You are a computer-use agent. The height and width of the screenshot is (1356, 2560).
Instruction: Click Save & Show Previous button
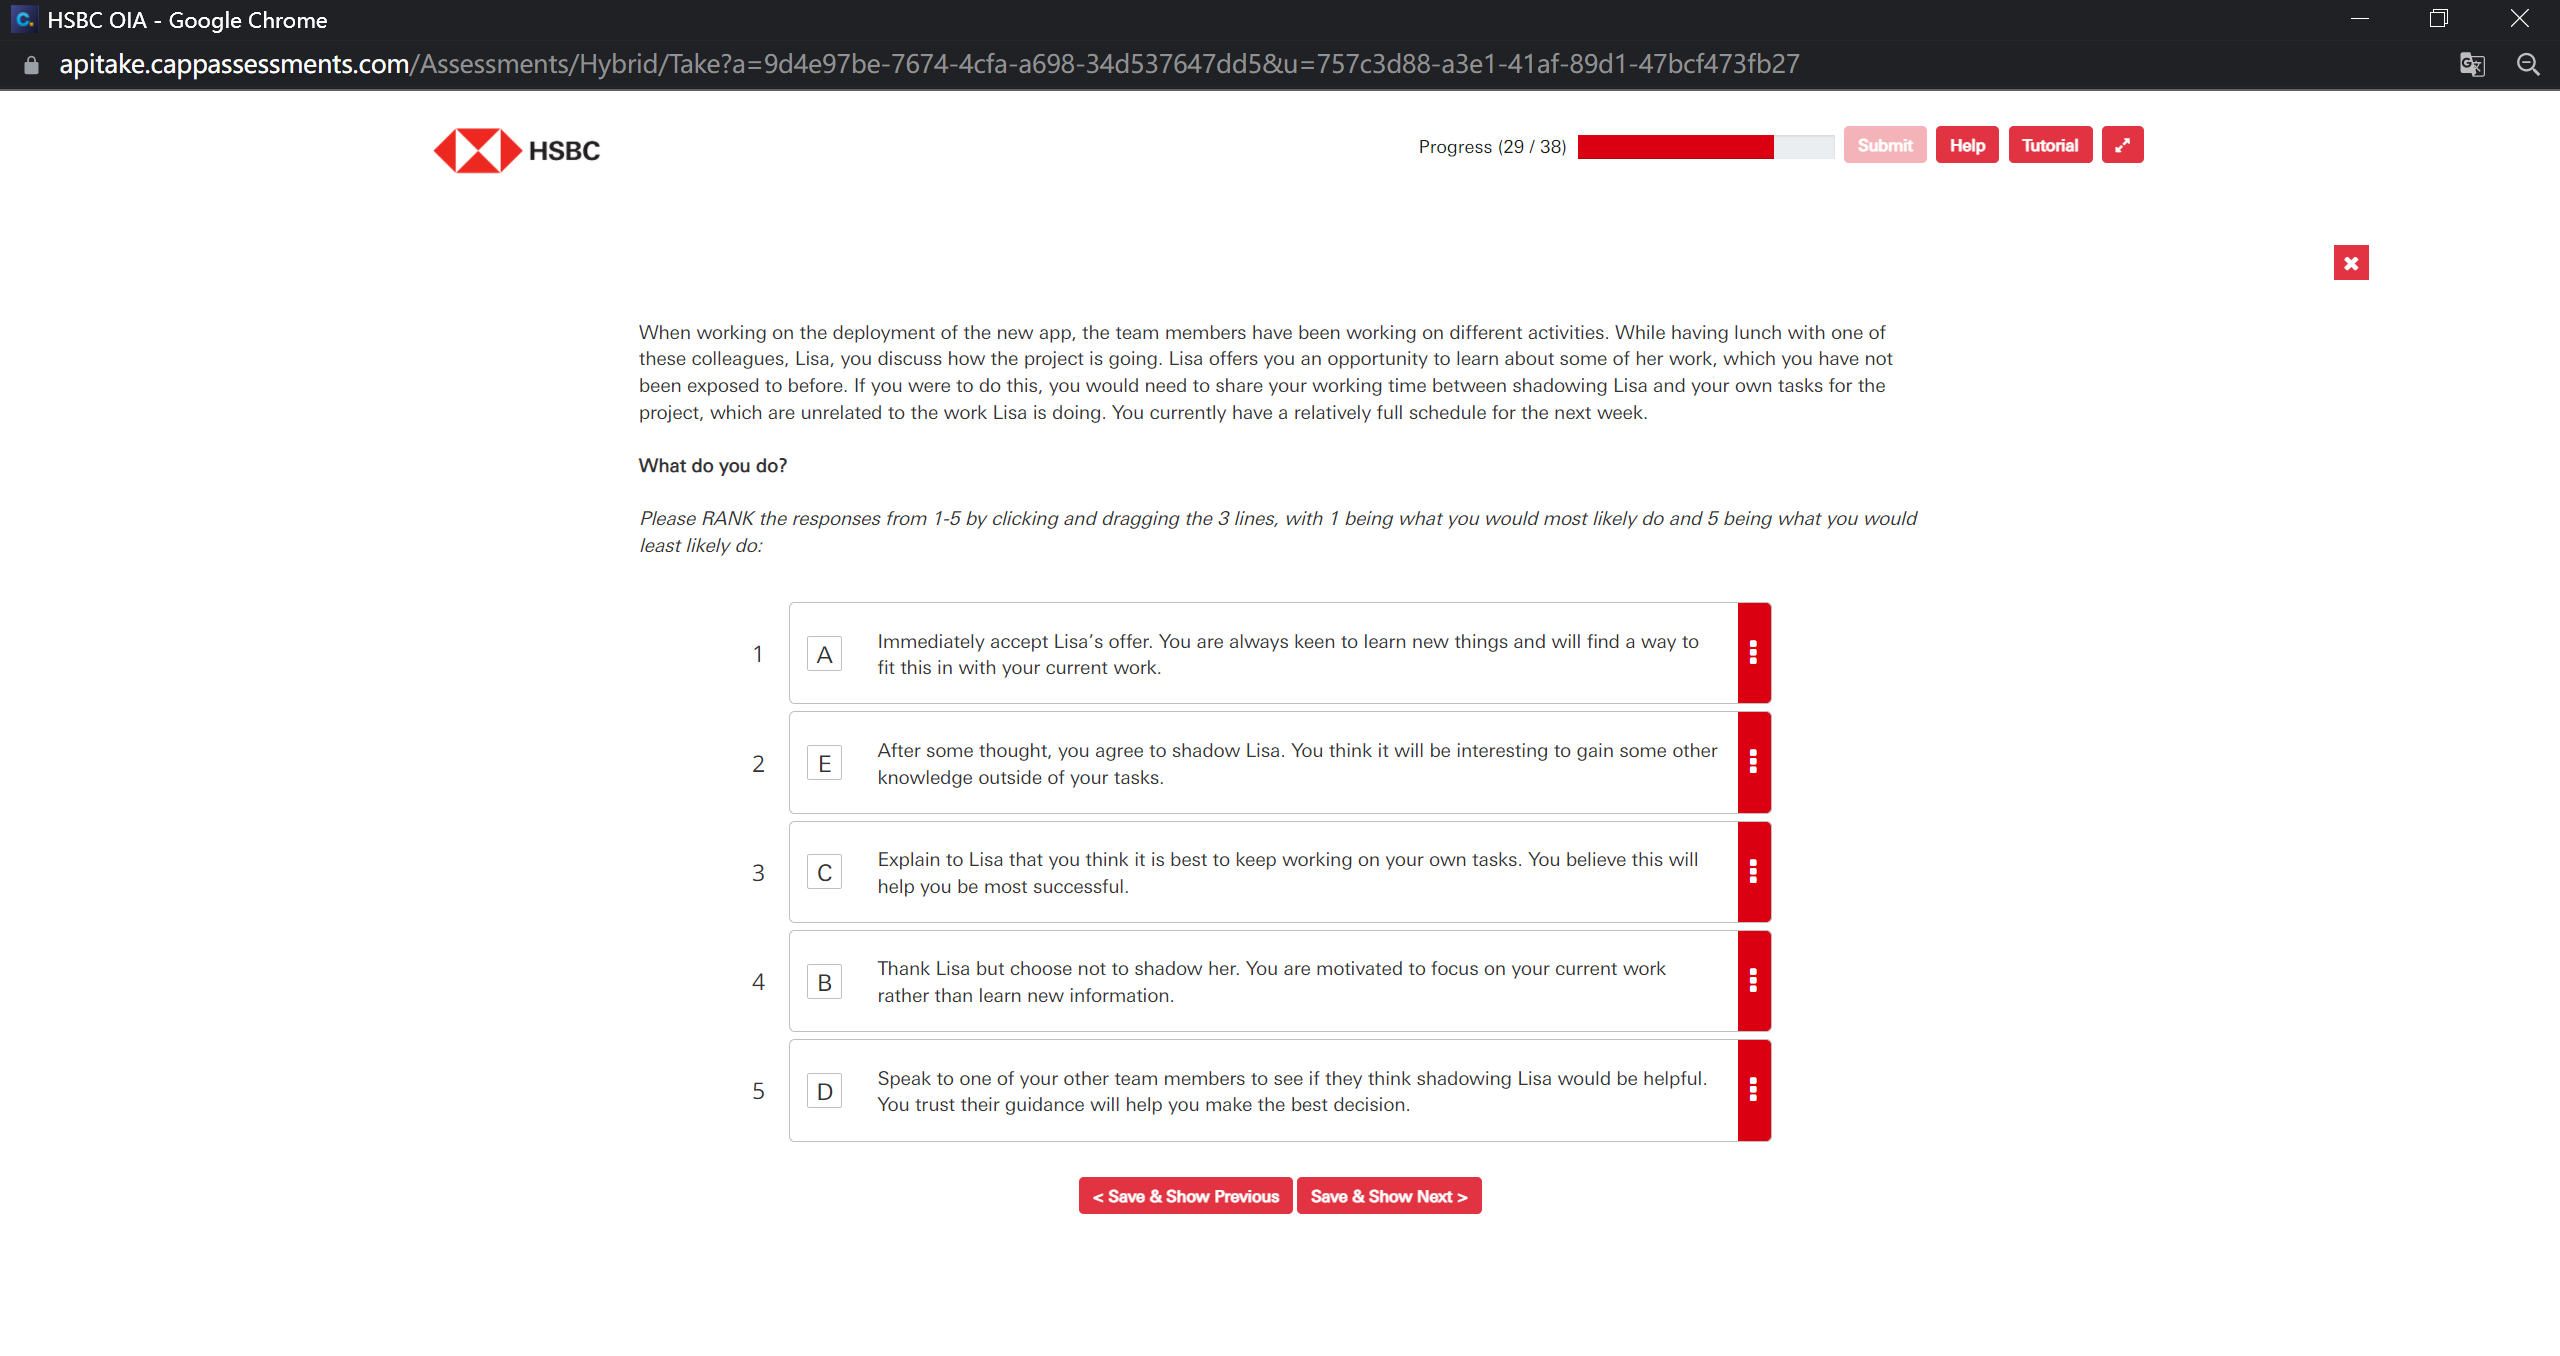tap(1185, 1195)
